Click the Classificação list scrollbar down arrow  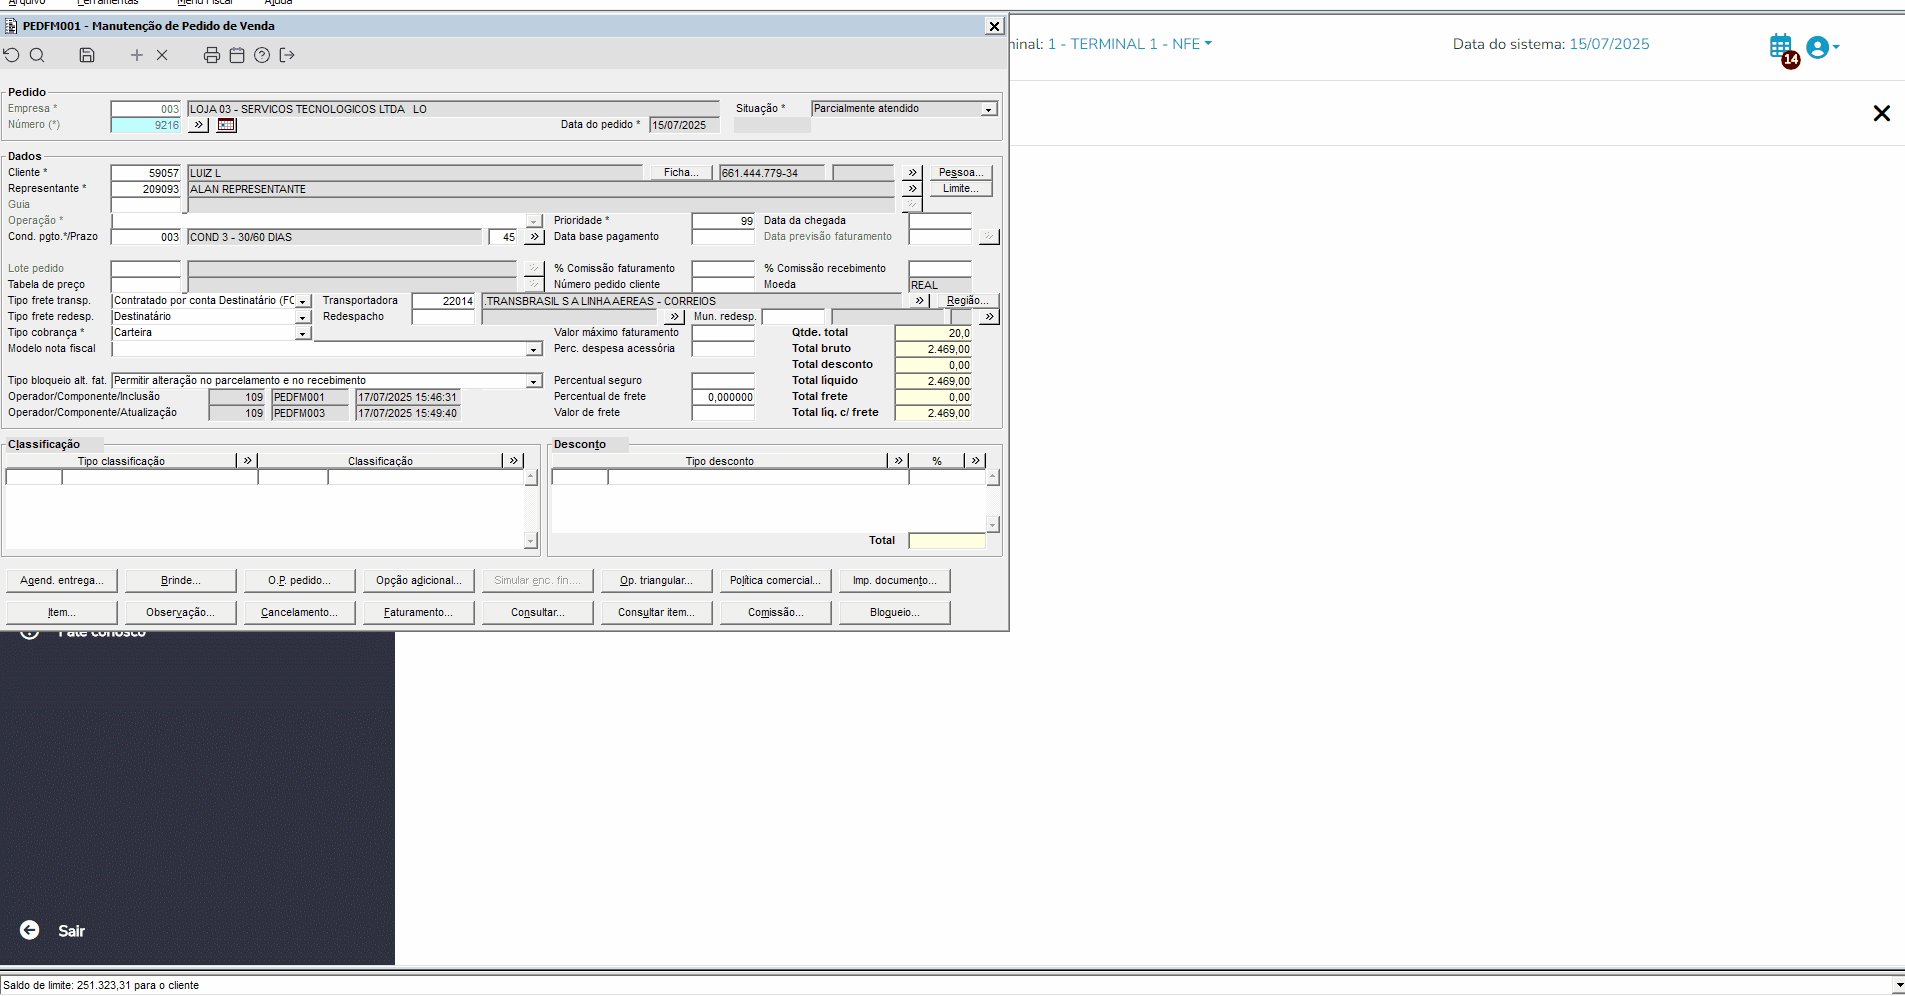[x=531, y=541]
